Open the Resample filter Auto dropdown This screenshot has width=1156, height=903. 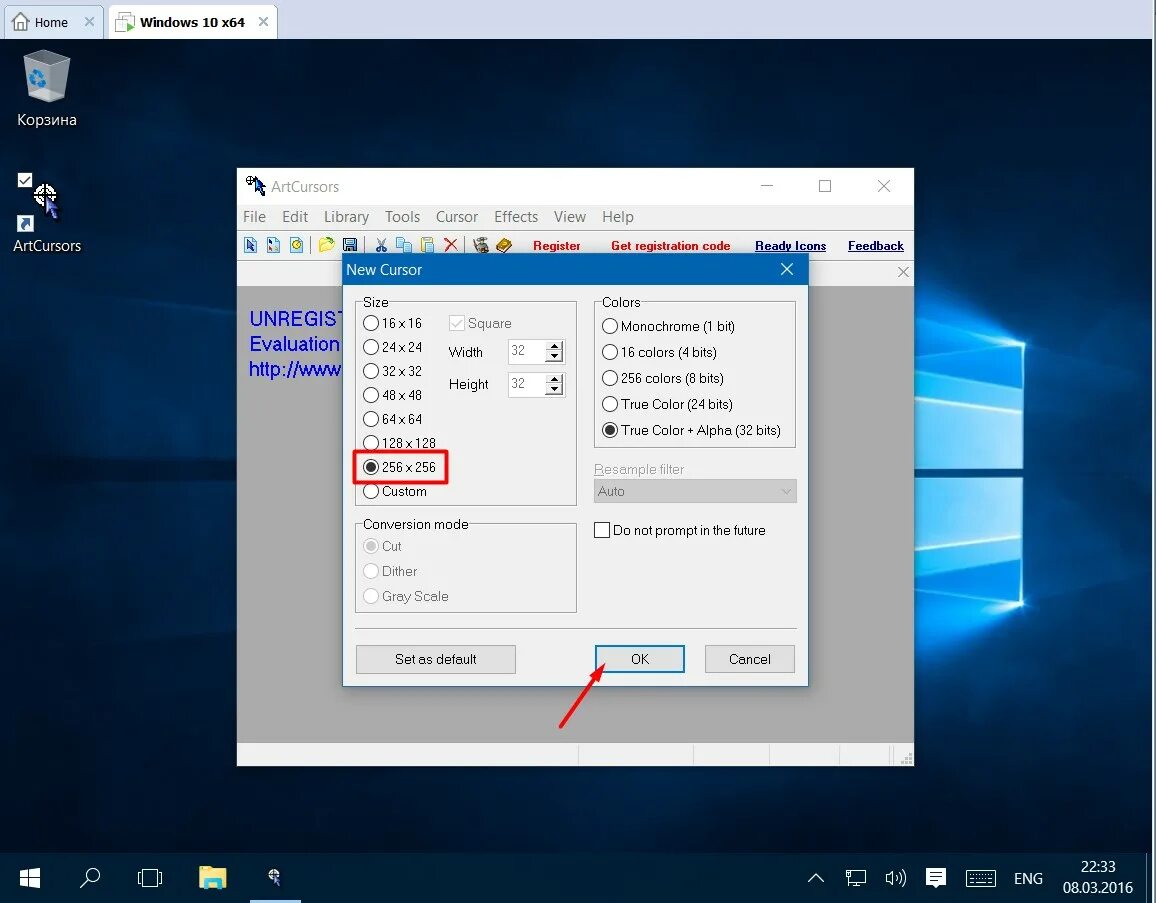point(694,491)
